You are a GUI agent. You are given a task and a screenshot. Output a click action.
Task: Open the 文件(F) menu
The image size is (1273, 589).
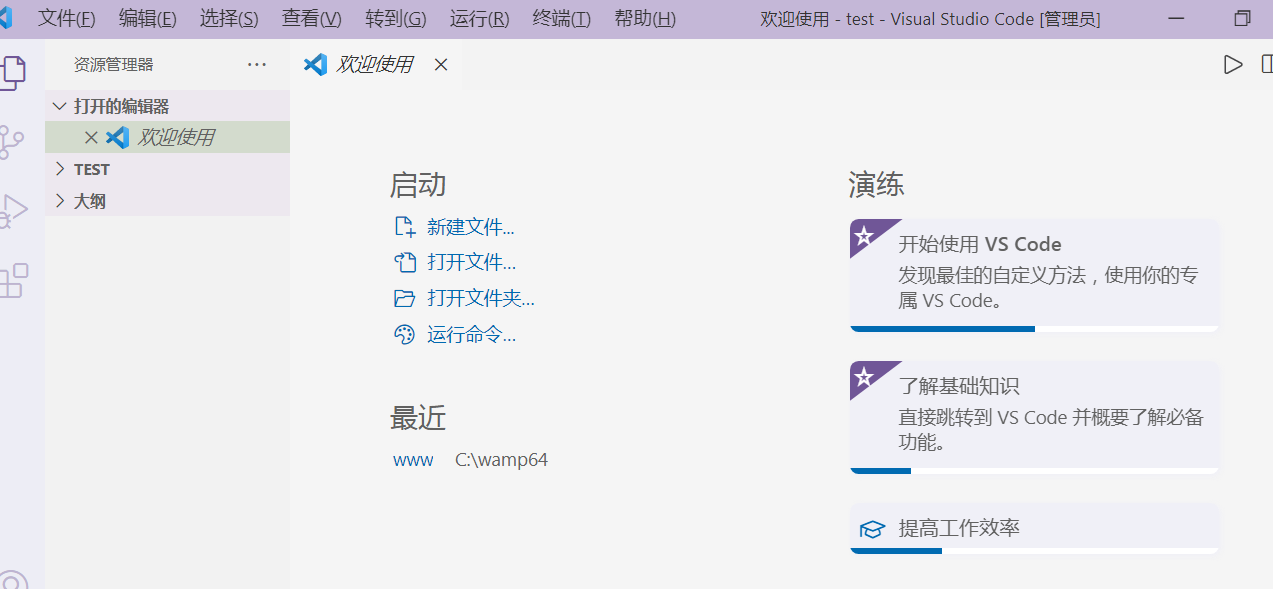(x=67, y=19)
